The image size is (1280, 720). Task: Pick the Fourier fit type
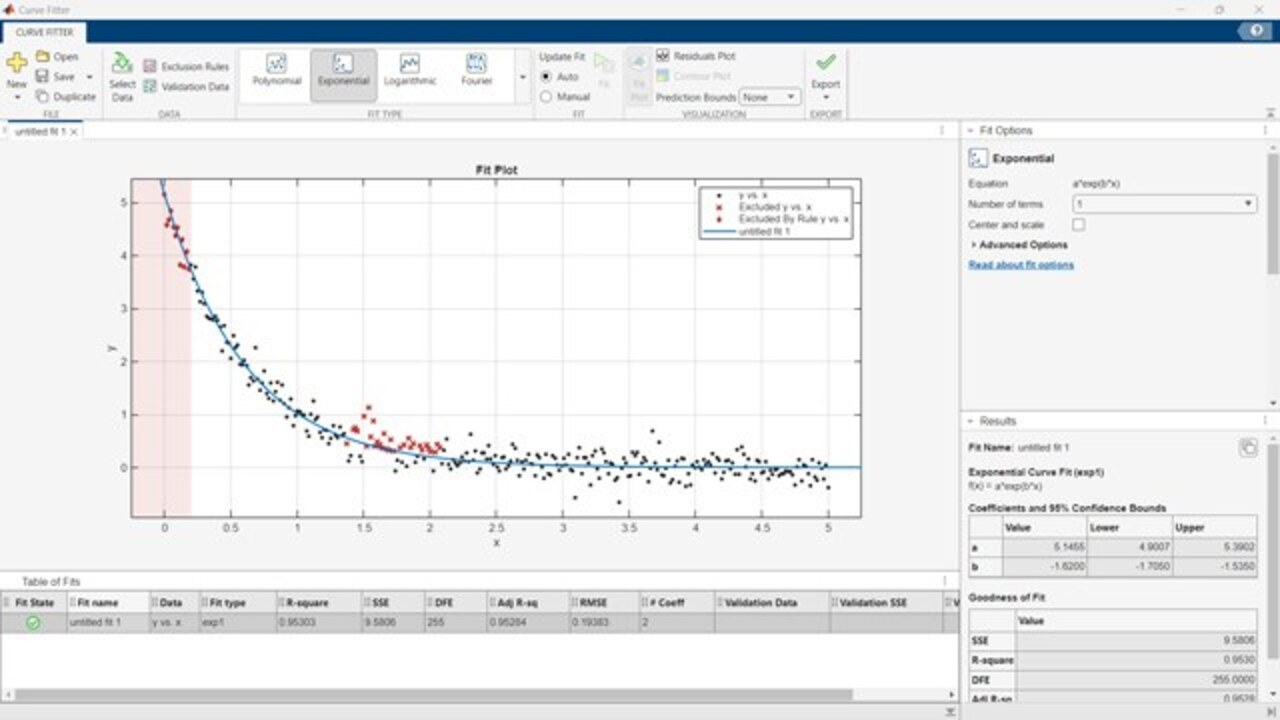click(x=477, y=70)
